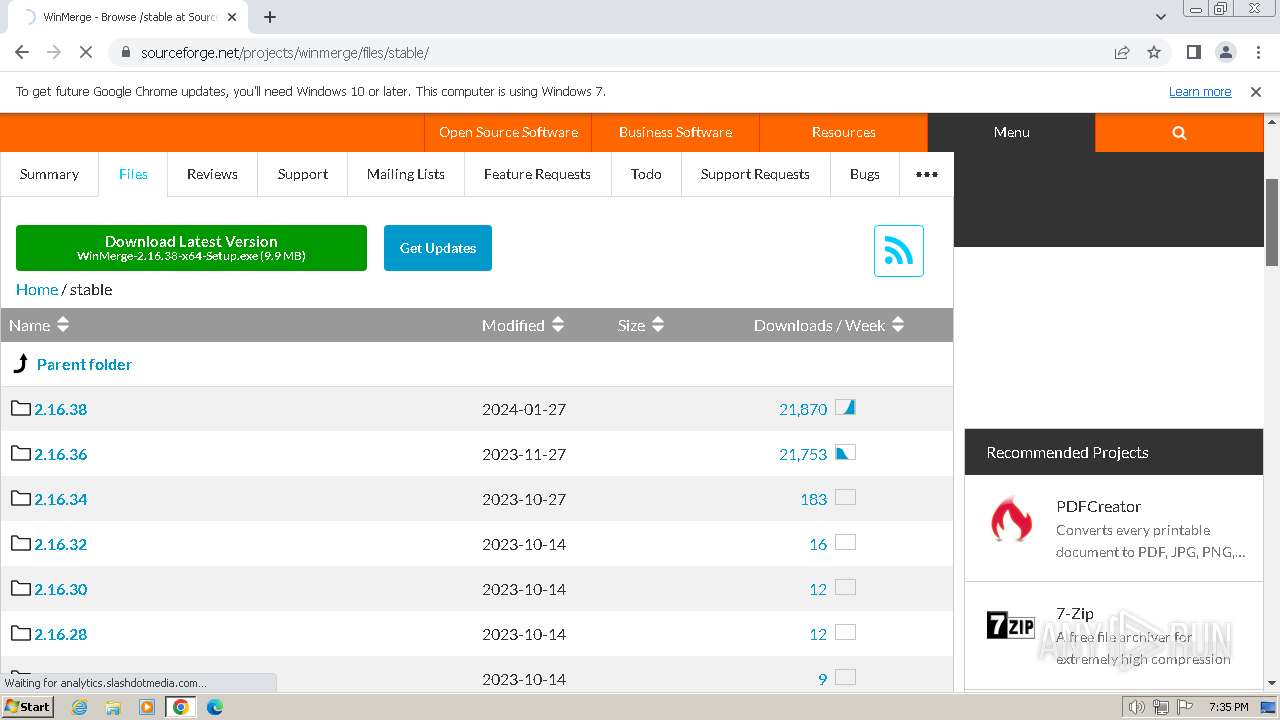Open the Feature Requests tab
The height and width of the screenshot is (720, 1280).
(537, 174)
